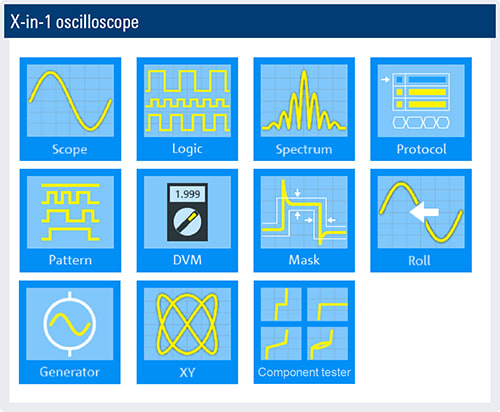
Task: Open the Roll mode tile
Action: pyautogui.click(x=421, y=220)
